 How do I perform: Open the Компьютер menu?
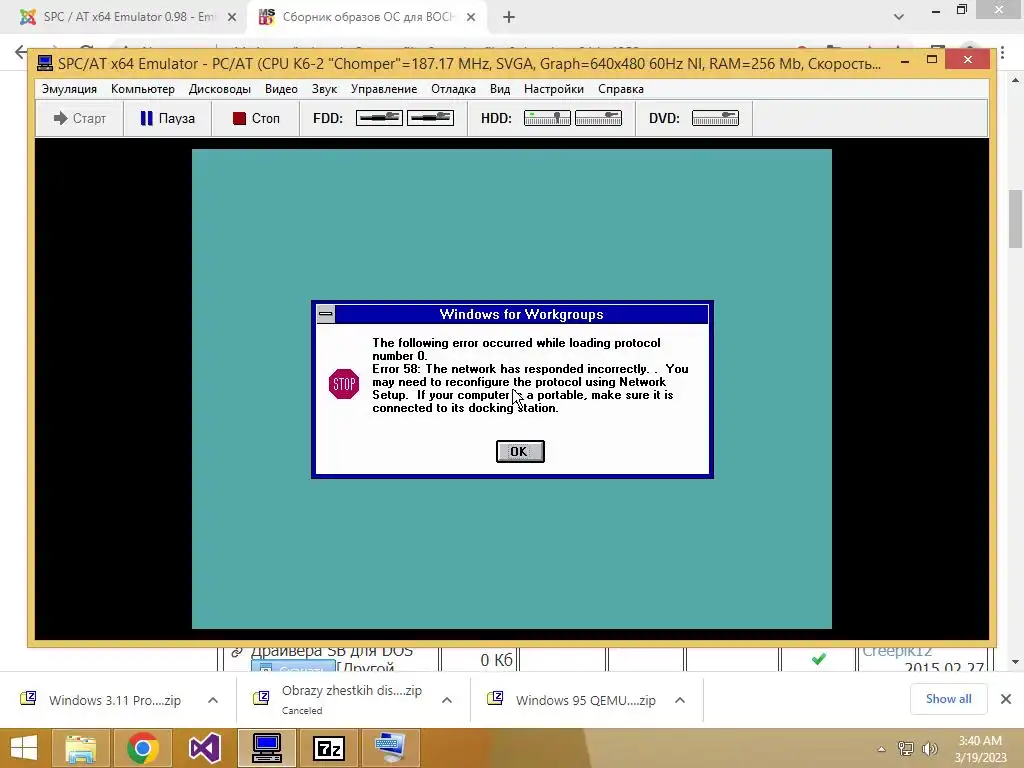pyautogui.click(x=142, y=89)
